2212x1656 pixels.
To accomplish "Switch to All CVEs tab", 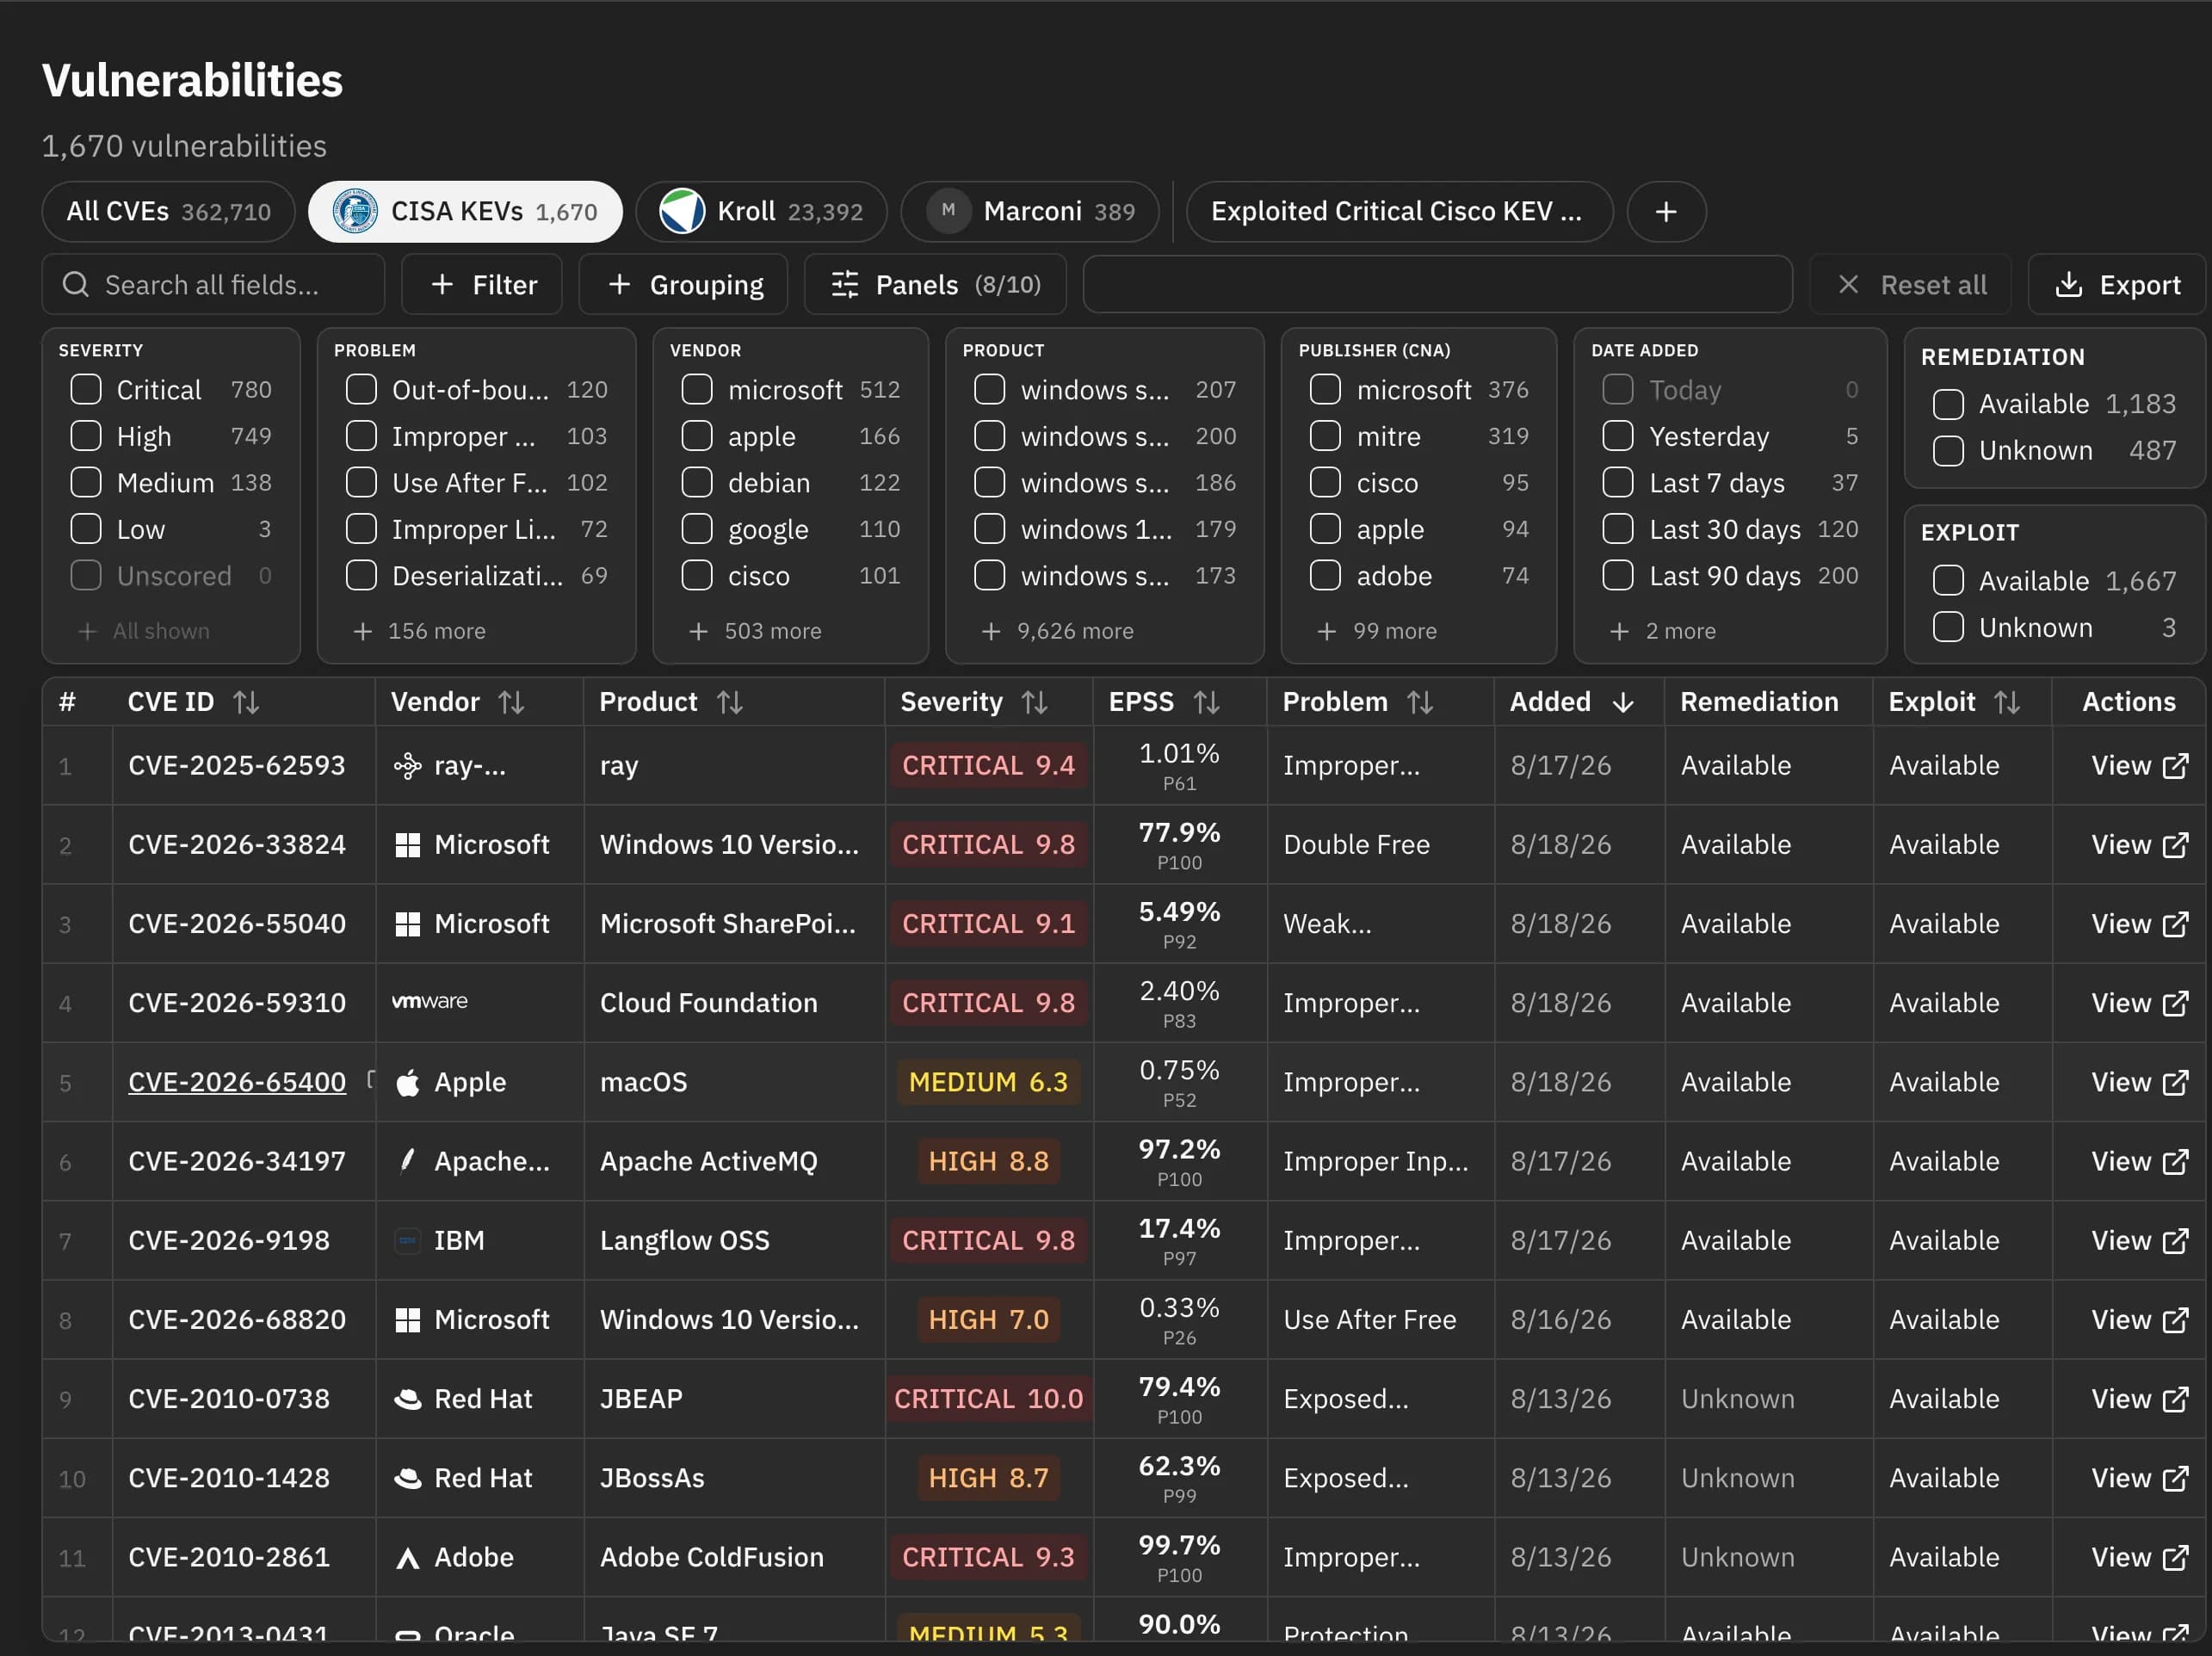I will coord(168,212).
